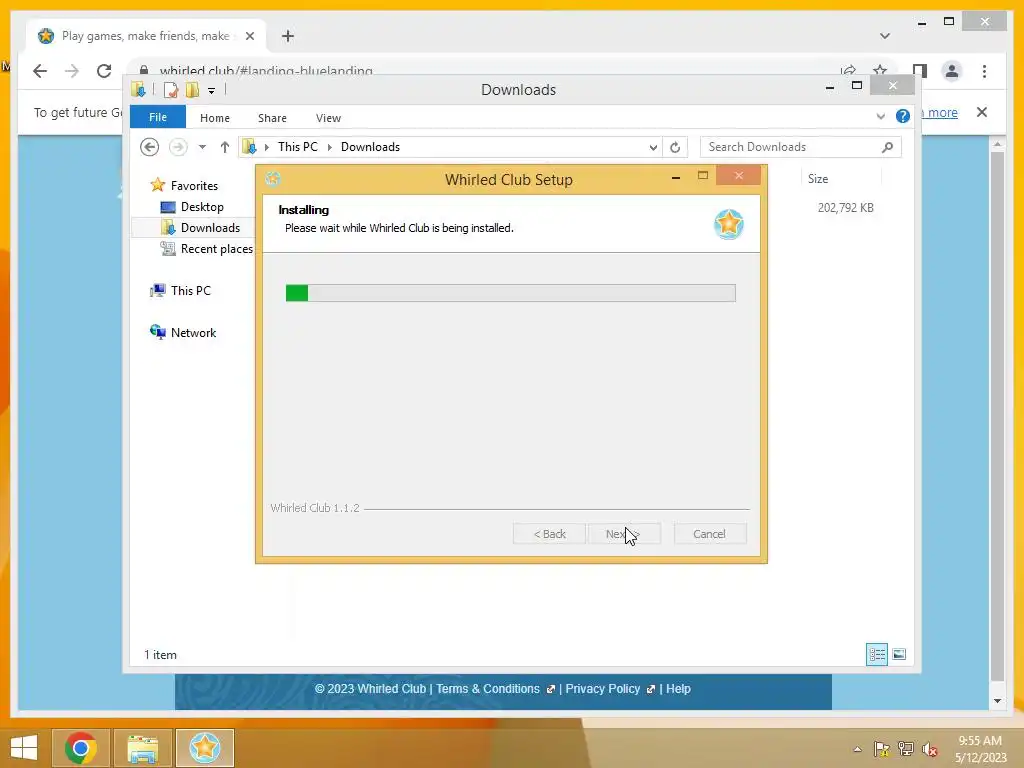Dismiss the Chrome info bar
1024x768 pixels.
pyautogui.click(x=982, y=112)
